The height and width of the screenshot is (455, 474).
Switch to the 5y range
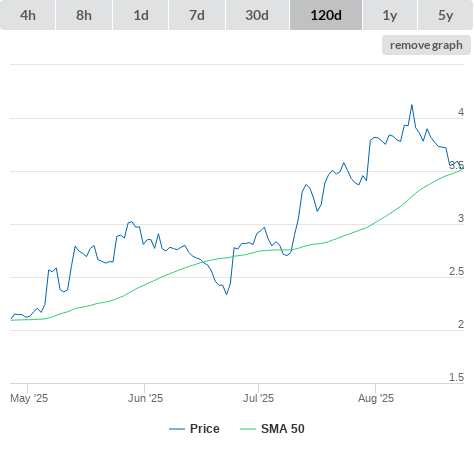tap(445, 15)
